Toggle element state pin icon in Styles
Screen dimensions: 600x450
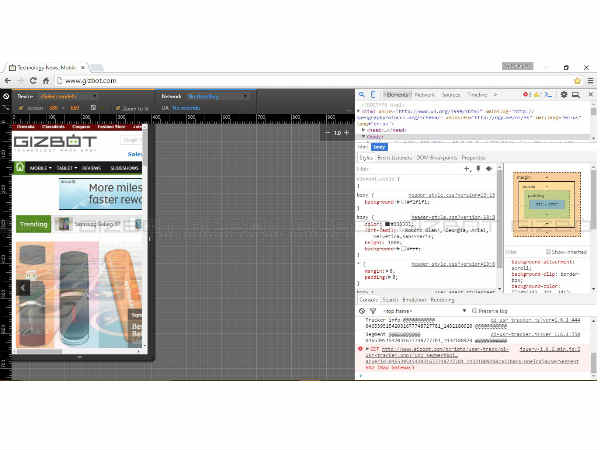pos(478,168)
